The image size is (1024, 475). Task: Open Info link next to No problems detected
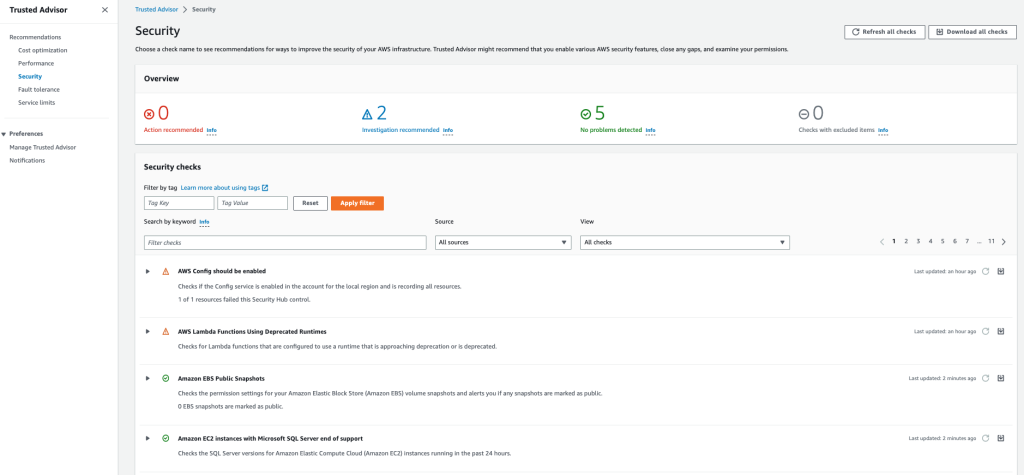650,131
